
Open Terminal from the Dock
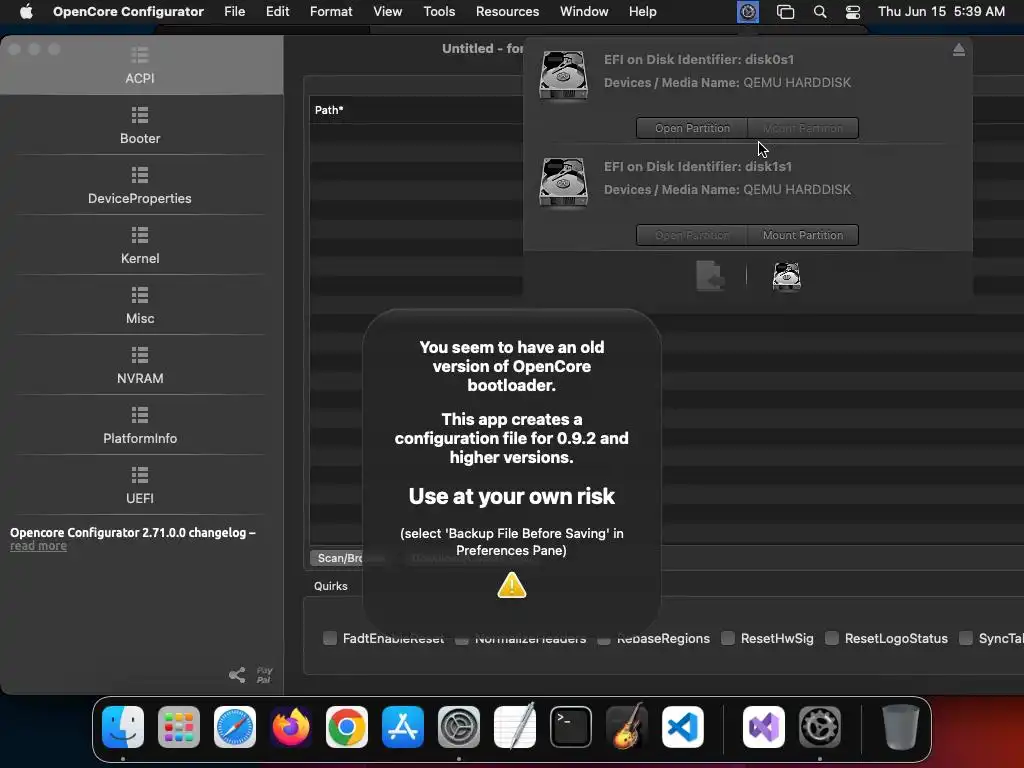pos(571,727)
